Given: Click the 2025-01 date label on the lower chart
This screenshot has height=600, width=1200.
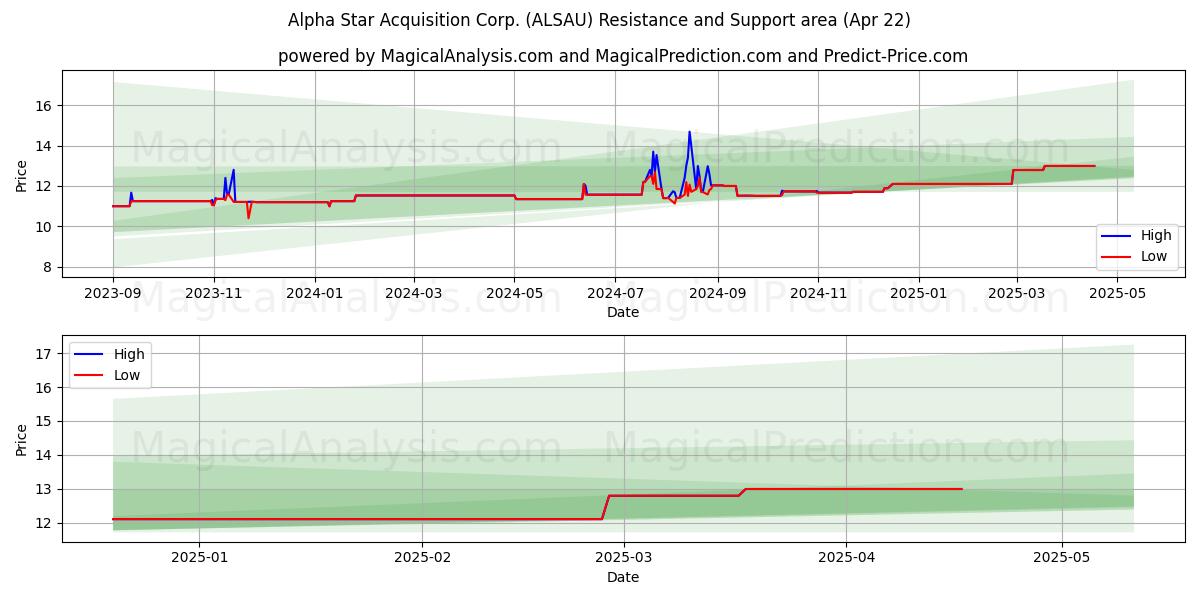Looking at the screenshot, I should tap(199, 559).
